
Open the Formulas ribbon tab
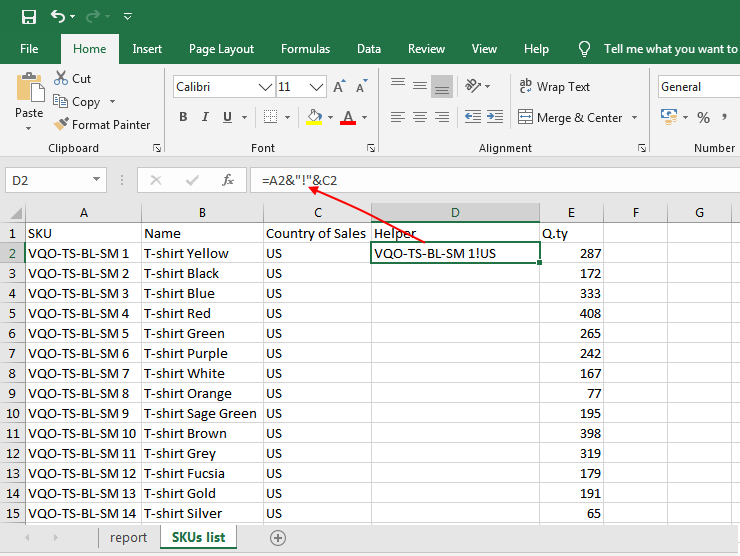tap(305, 49)
